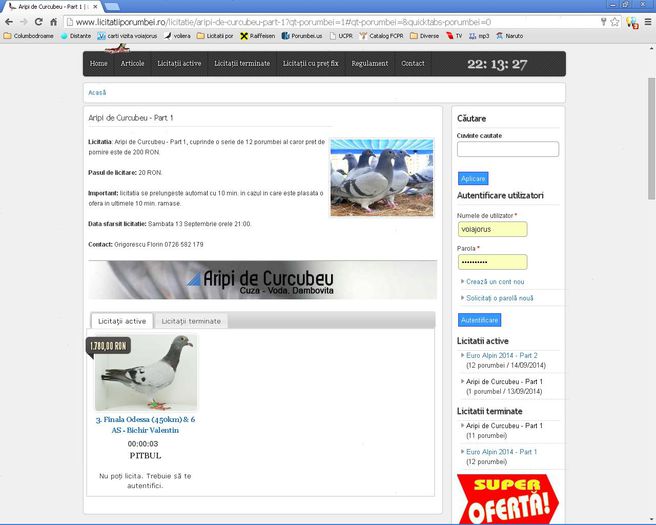Viewport: 656px width, 525px height.
Task: Bookmark this page with the star icon
Action: point(596,21)
